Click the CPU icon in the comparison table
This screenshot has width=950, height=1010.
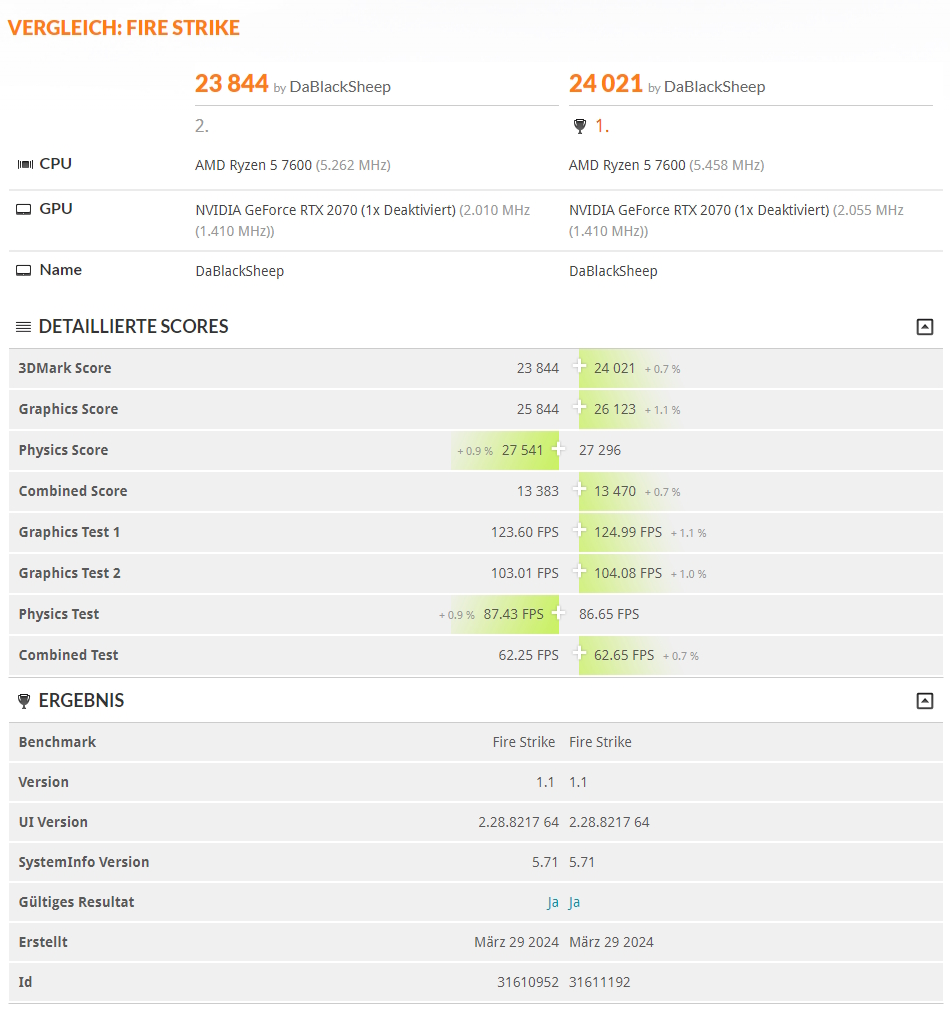tap(25, 163)
